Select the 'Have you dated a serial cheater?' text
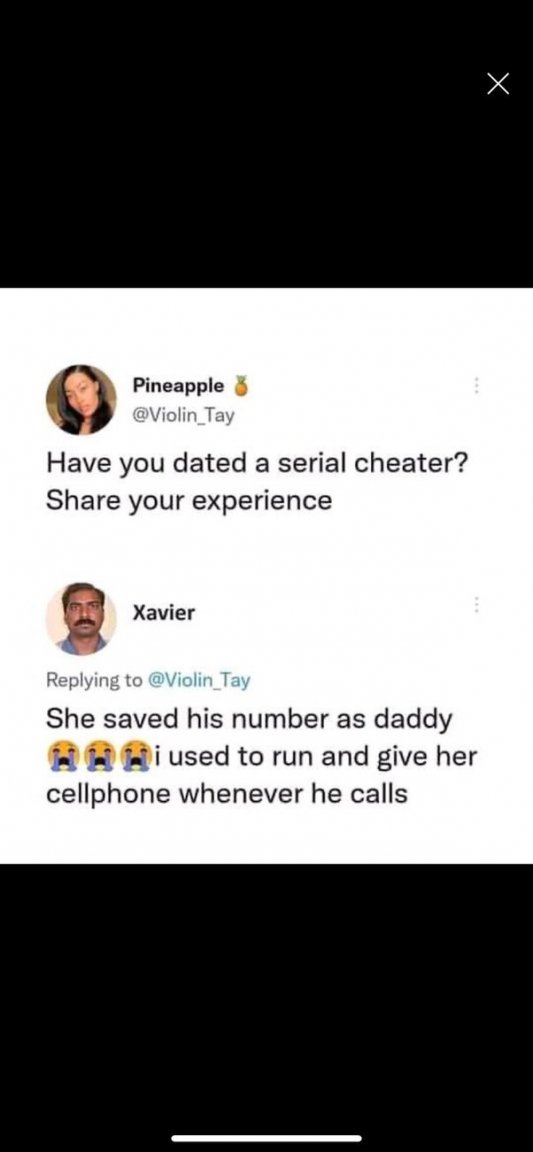The height and width of the screenshot is (1152, 533). pos(256,464)
